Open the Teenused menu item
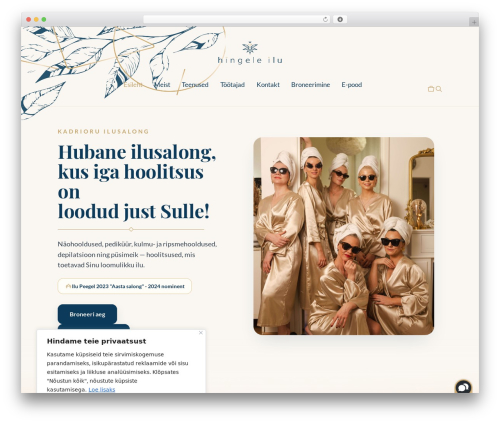500x423 pixels. point(195,85)
